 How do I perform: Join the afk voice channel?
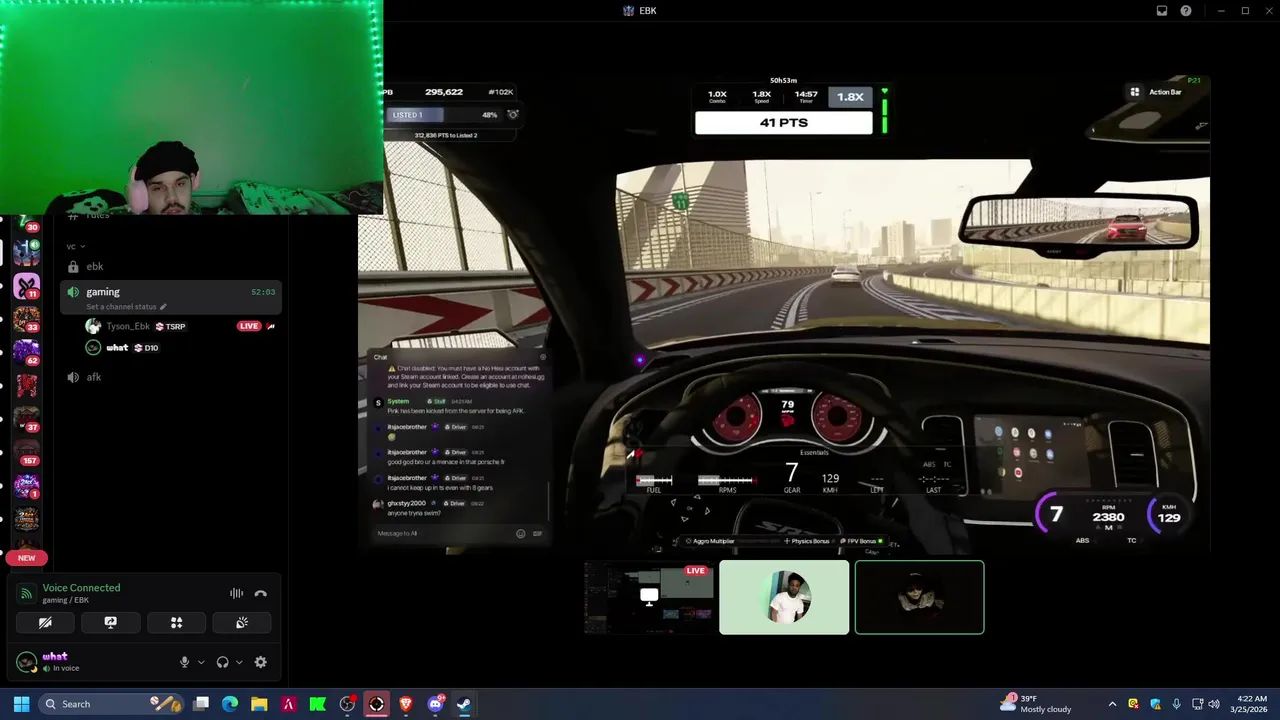pos(171,377)
